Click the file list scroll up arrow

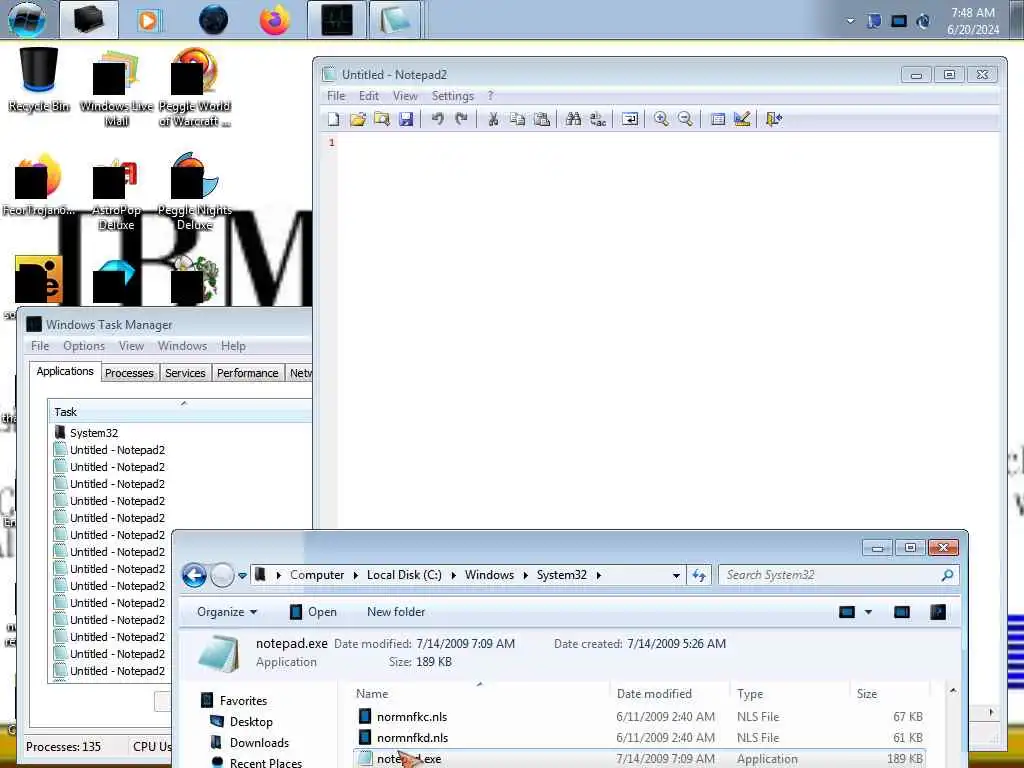(x=953, y=691)
